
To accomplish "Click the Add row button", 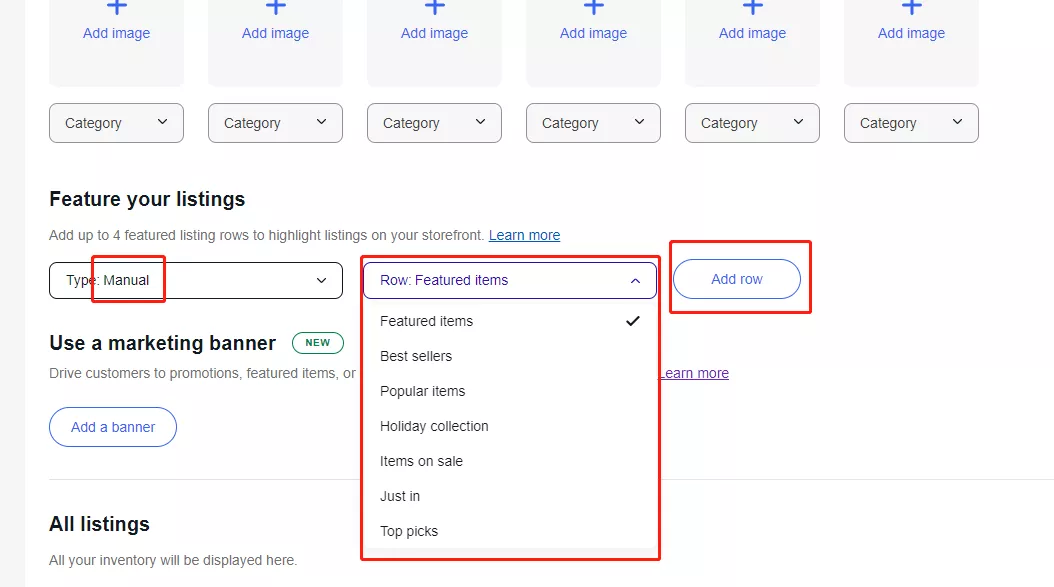I will click(x=737, y=279).
